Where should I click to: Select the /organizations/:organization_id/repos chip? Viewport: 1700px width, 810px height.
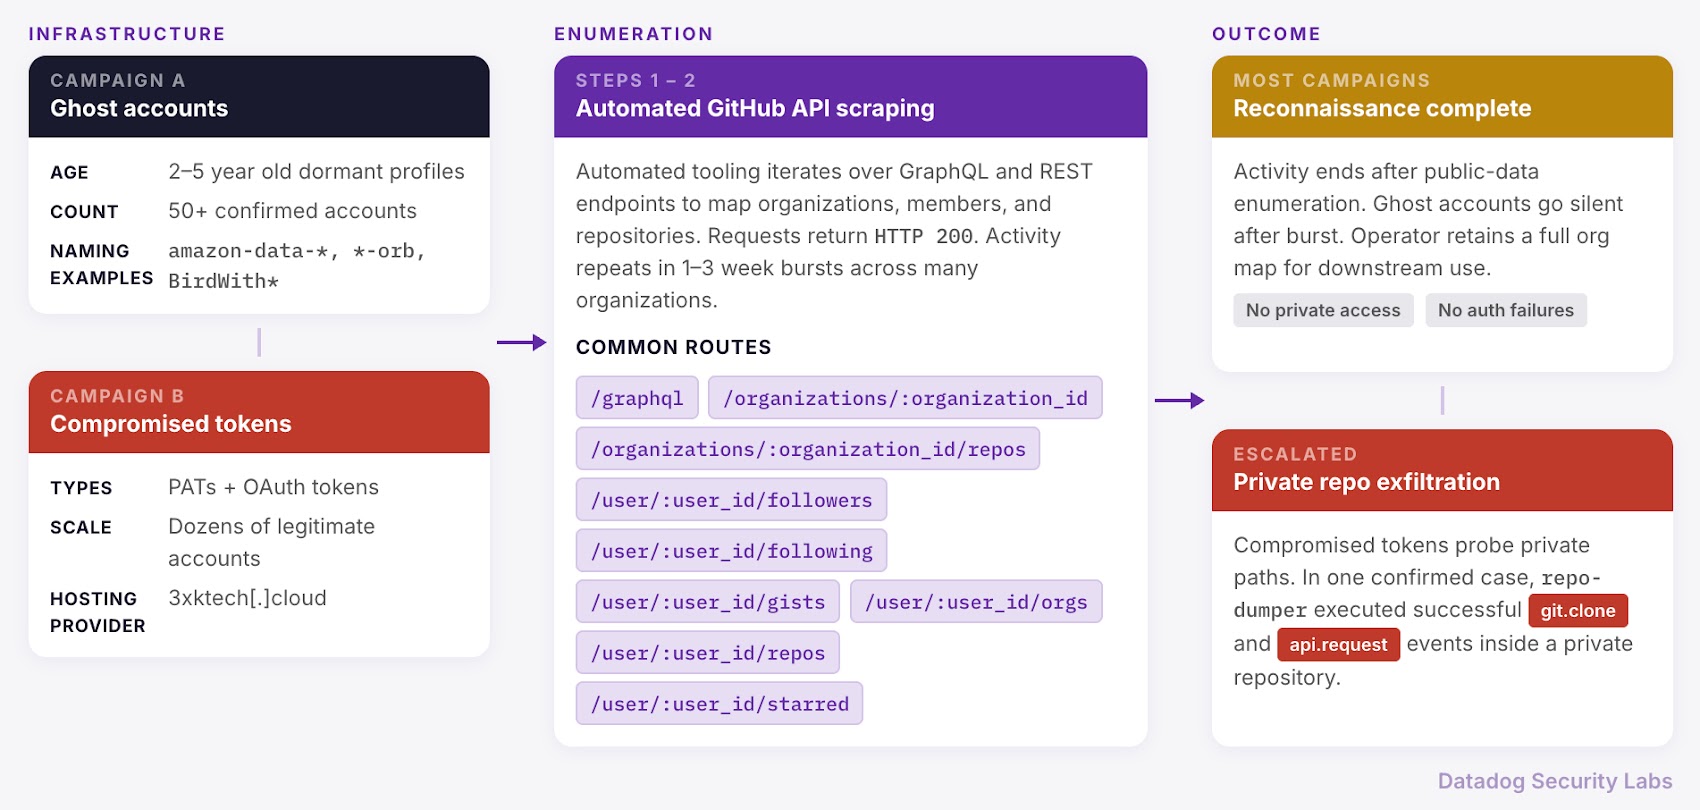click(808, 449)
